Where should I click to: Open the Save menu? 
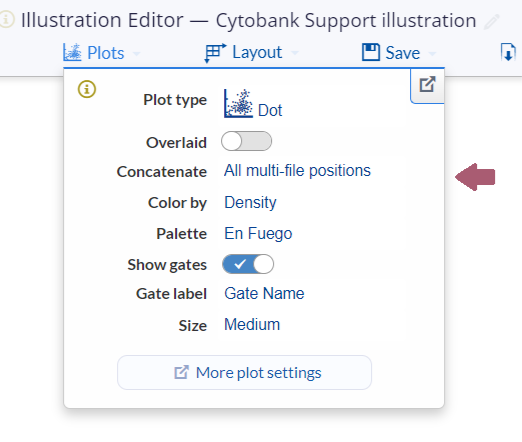pyautogui.click(x=399, y=53)
